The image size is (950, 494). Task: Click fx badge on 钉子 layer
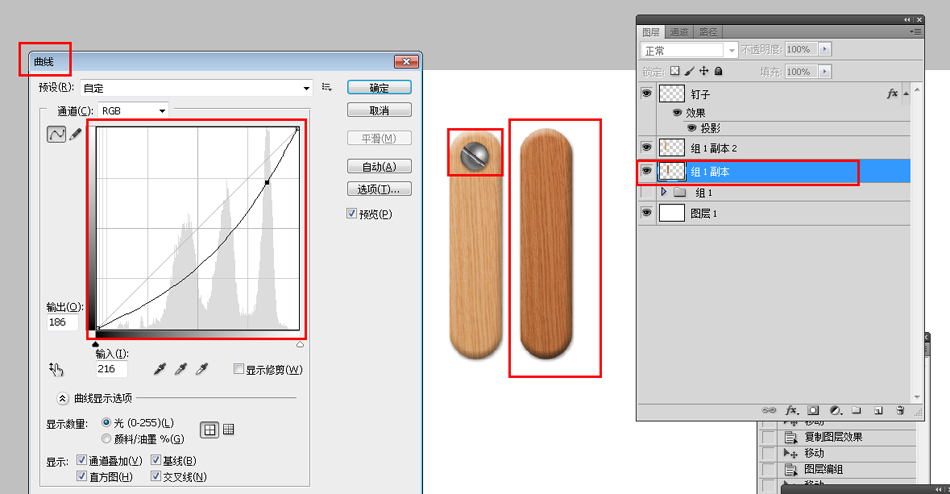[x=892, y=93]
